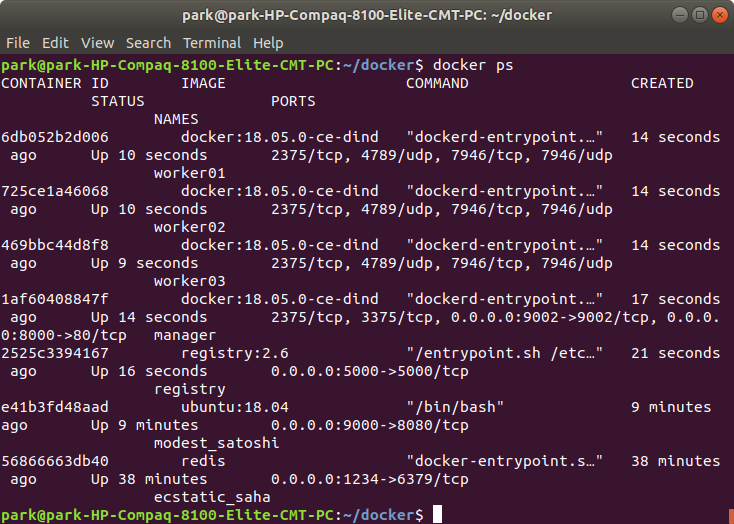Click the worker01 container name
The image size is (734, 524).
pos(190,173)
